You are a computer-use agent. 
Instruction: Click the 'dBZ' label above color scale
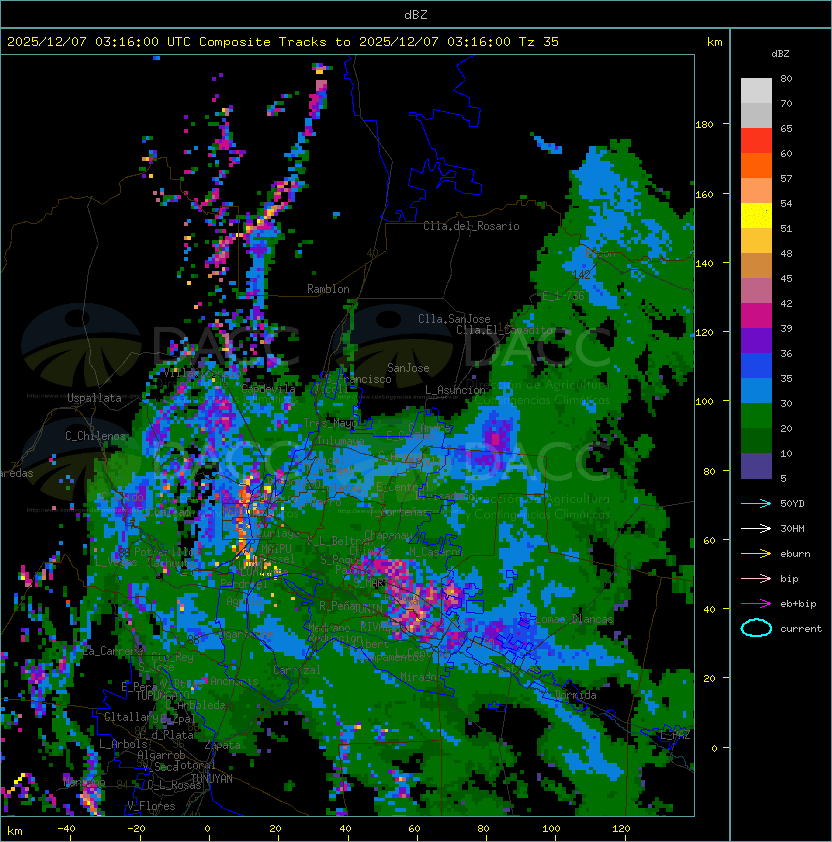(780, 54)
